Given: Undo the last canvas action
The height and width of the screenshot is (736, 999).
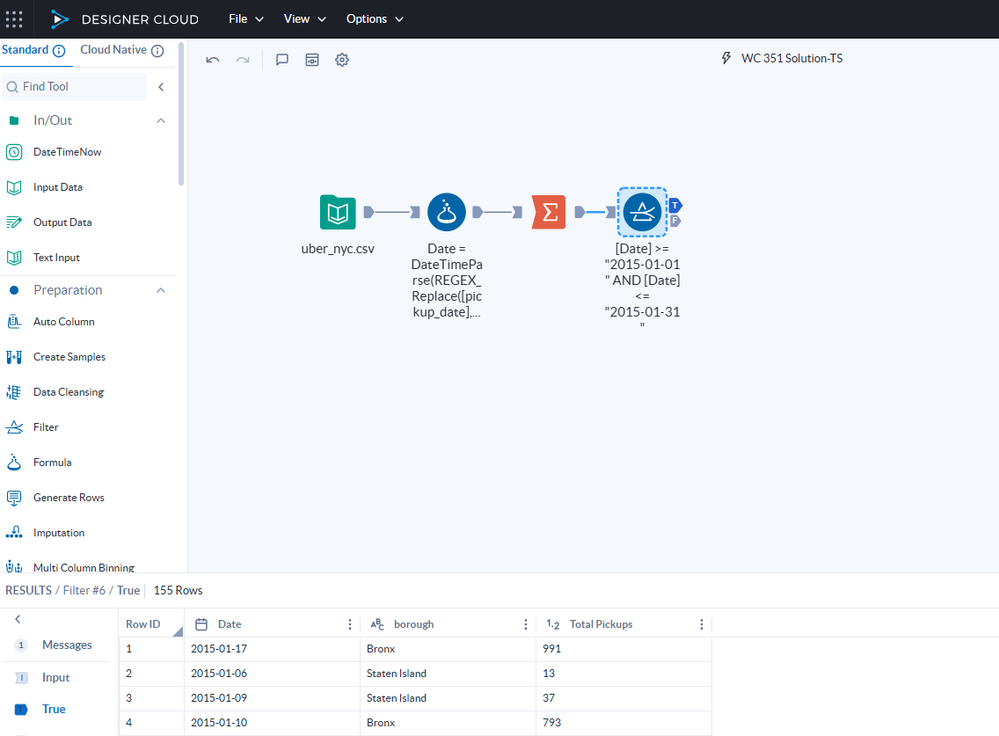Looking at the screenshot, I should click(x=213, y=60).
